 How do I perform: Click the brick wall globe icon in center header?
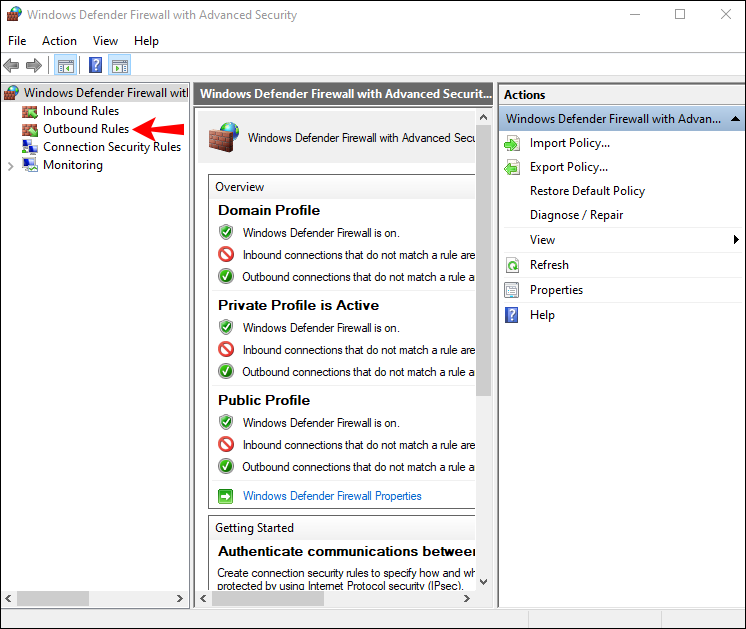(x=224, y=137)
